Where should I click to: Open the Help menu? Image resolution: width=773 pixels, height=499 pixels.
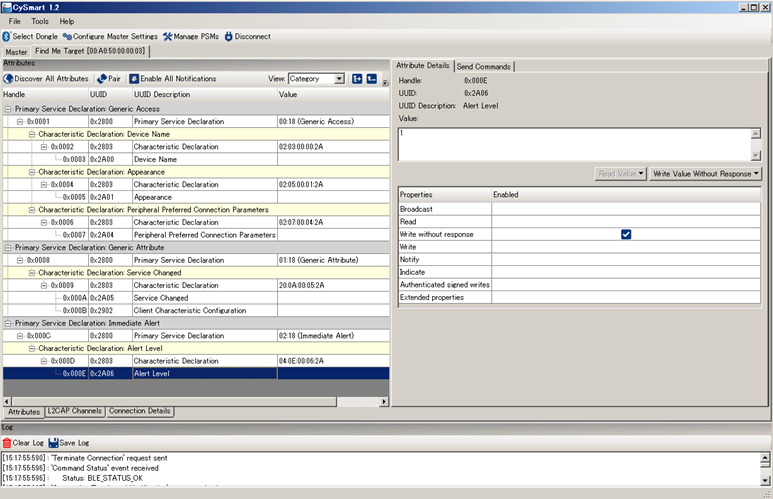[x=67, y=21]
